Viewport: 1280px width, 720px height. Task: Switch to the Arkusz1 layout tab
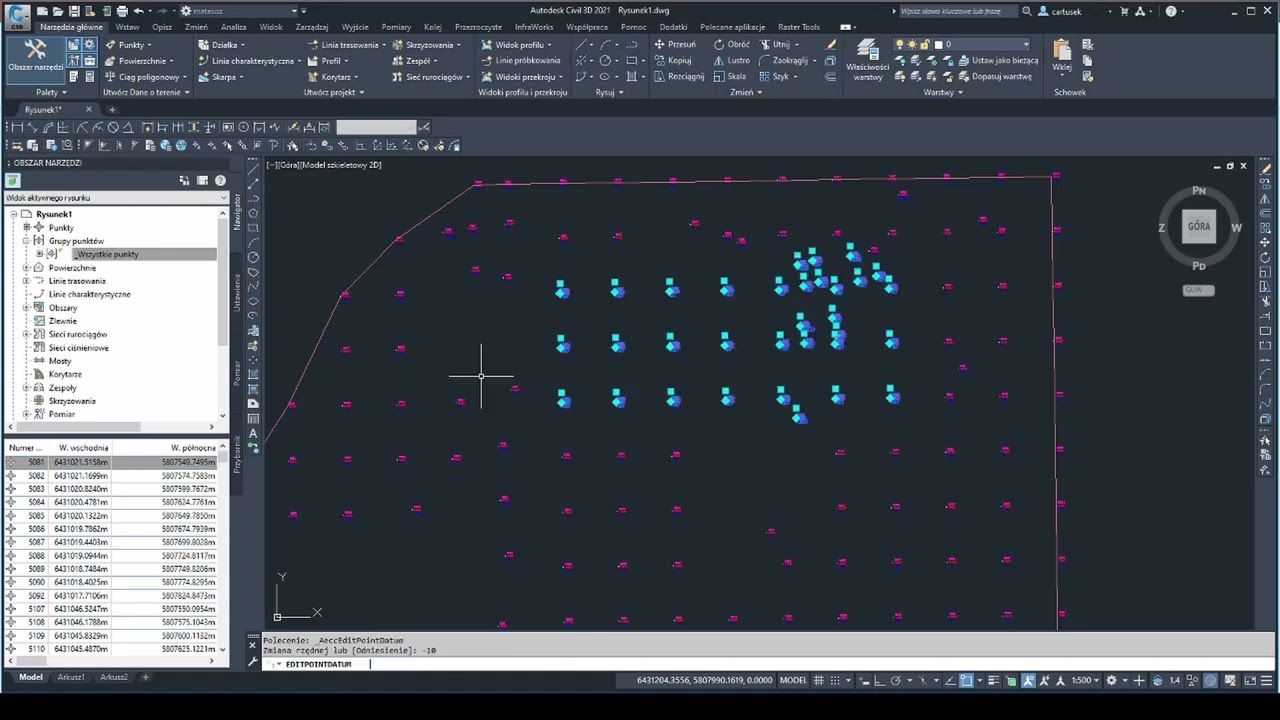click(x=70, y=677)
